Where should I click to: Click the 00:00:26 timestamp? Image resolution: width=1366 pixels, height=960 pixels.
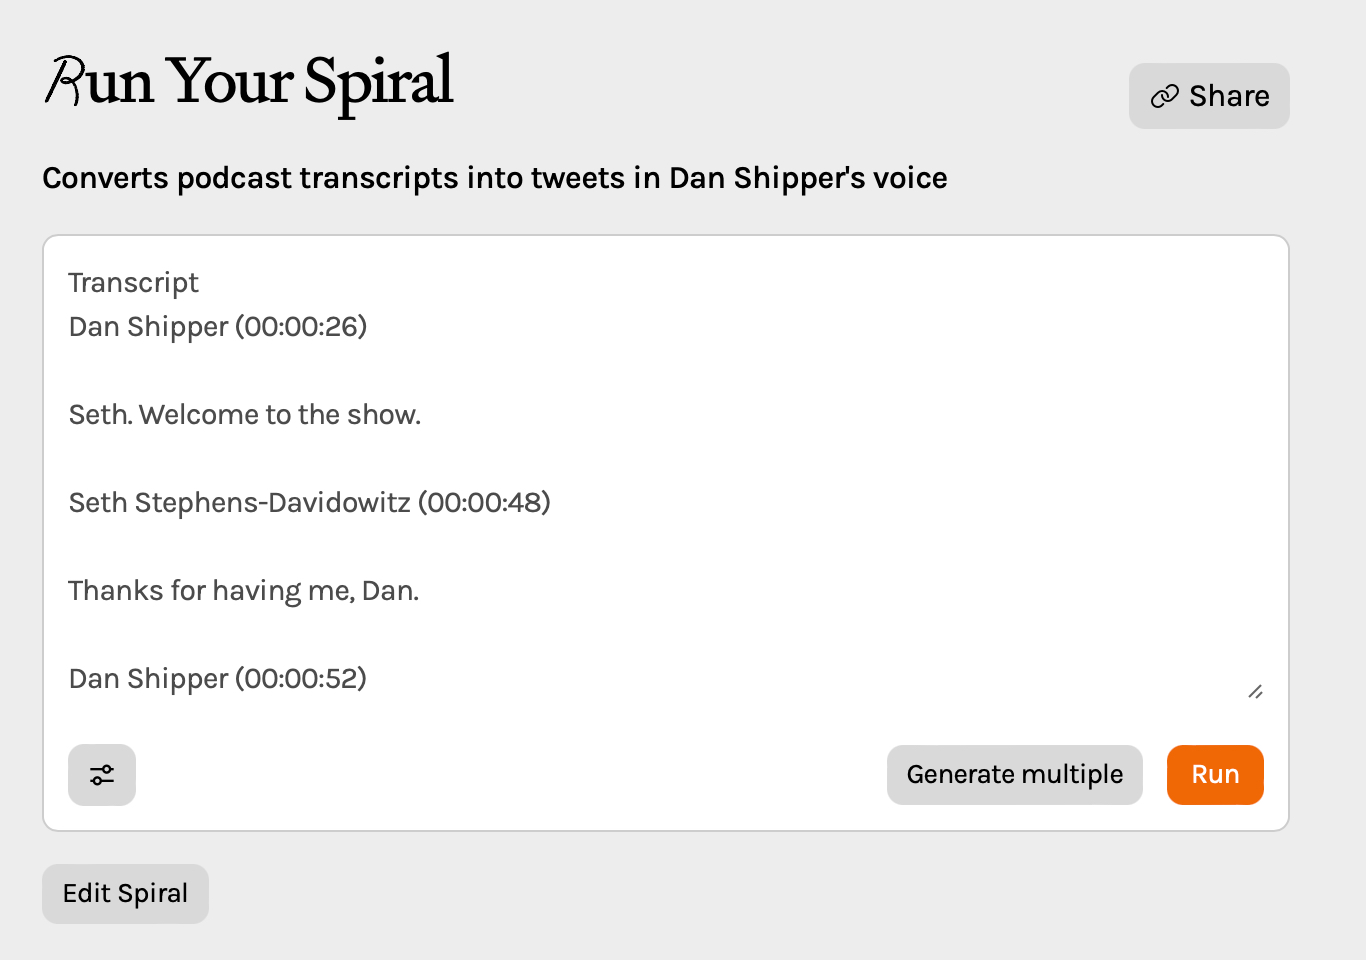pos(301,327)
